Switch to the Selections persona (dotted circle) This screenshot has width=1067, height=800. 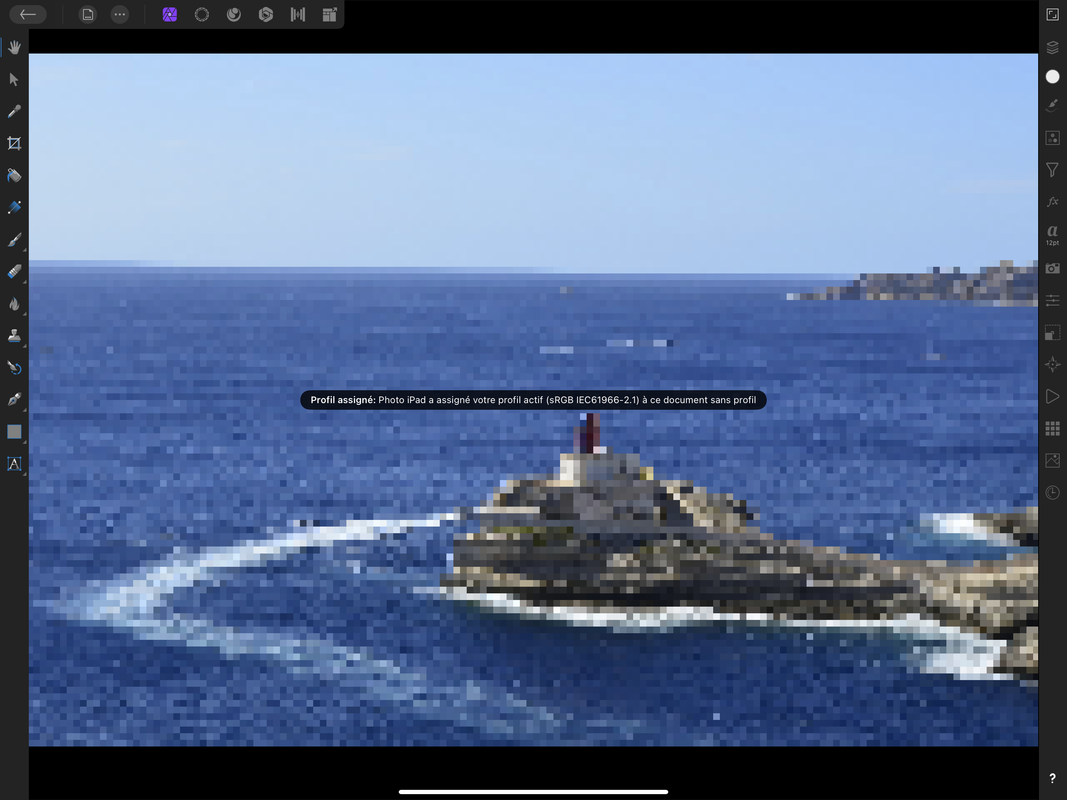[201, 14]
